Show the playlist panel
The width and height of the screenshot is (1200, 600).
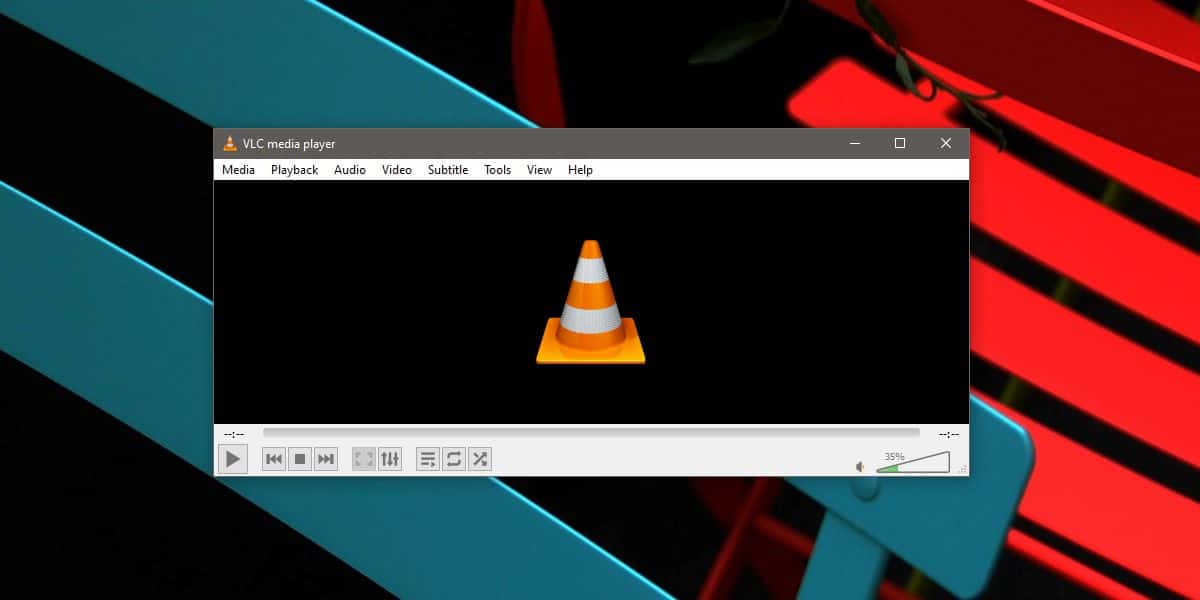point(428,459)
